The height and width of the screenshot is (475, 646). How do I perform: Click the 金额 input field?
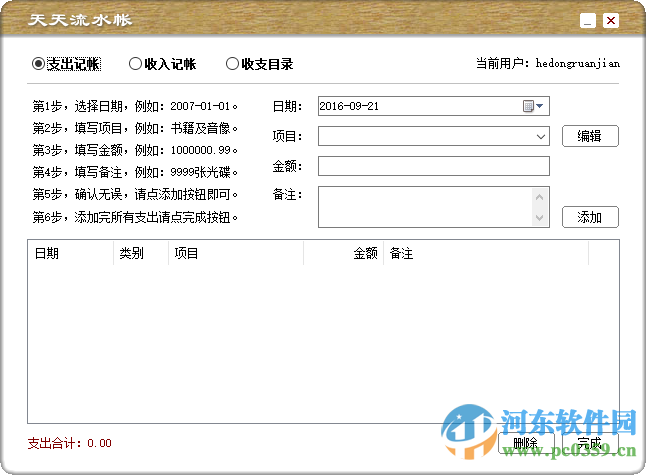pyautogui.click(x=433, y=166)
